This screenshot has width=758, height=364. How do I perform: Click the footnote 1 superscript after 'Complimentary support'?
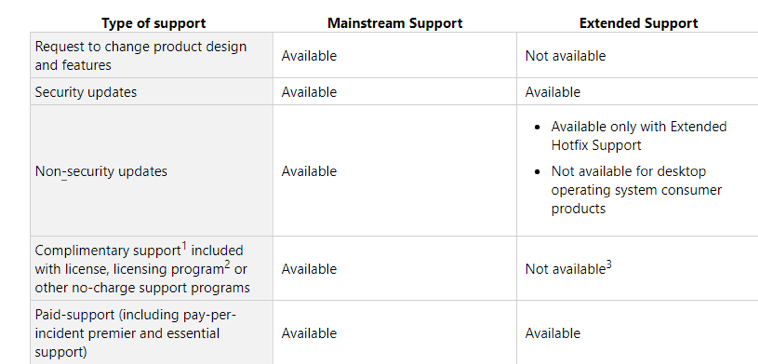[x=184, y=247]
